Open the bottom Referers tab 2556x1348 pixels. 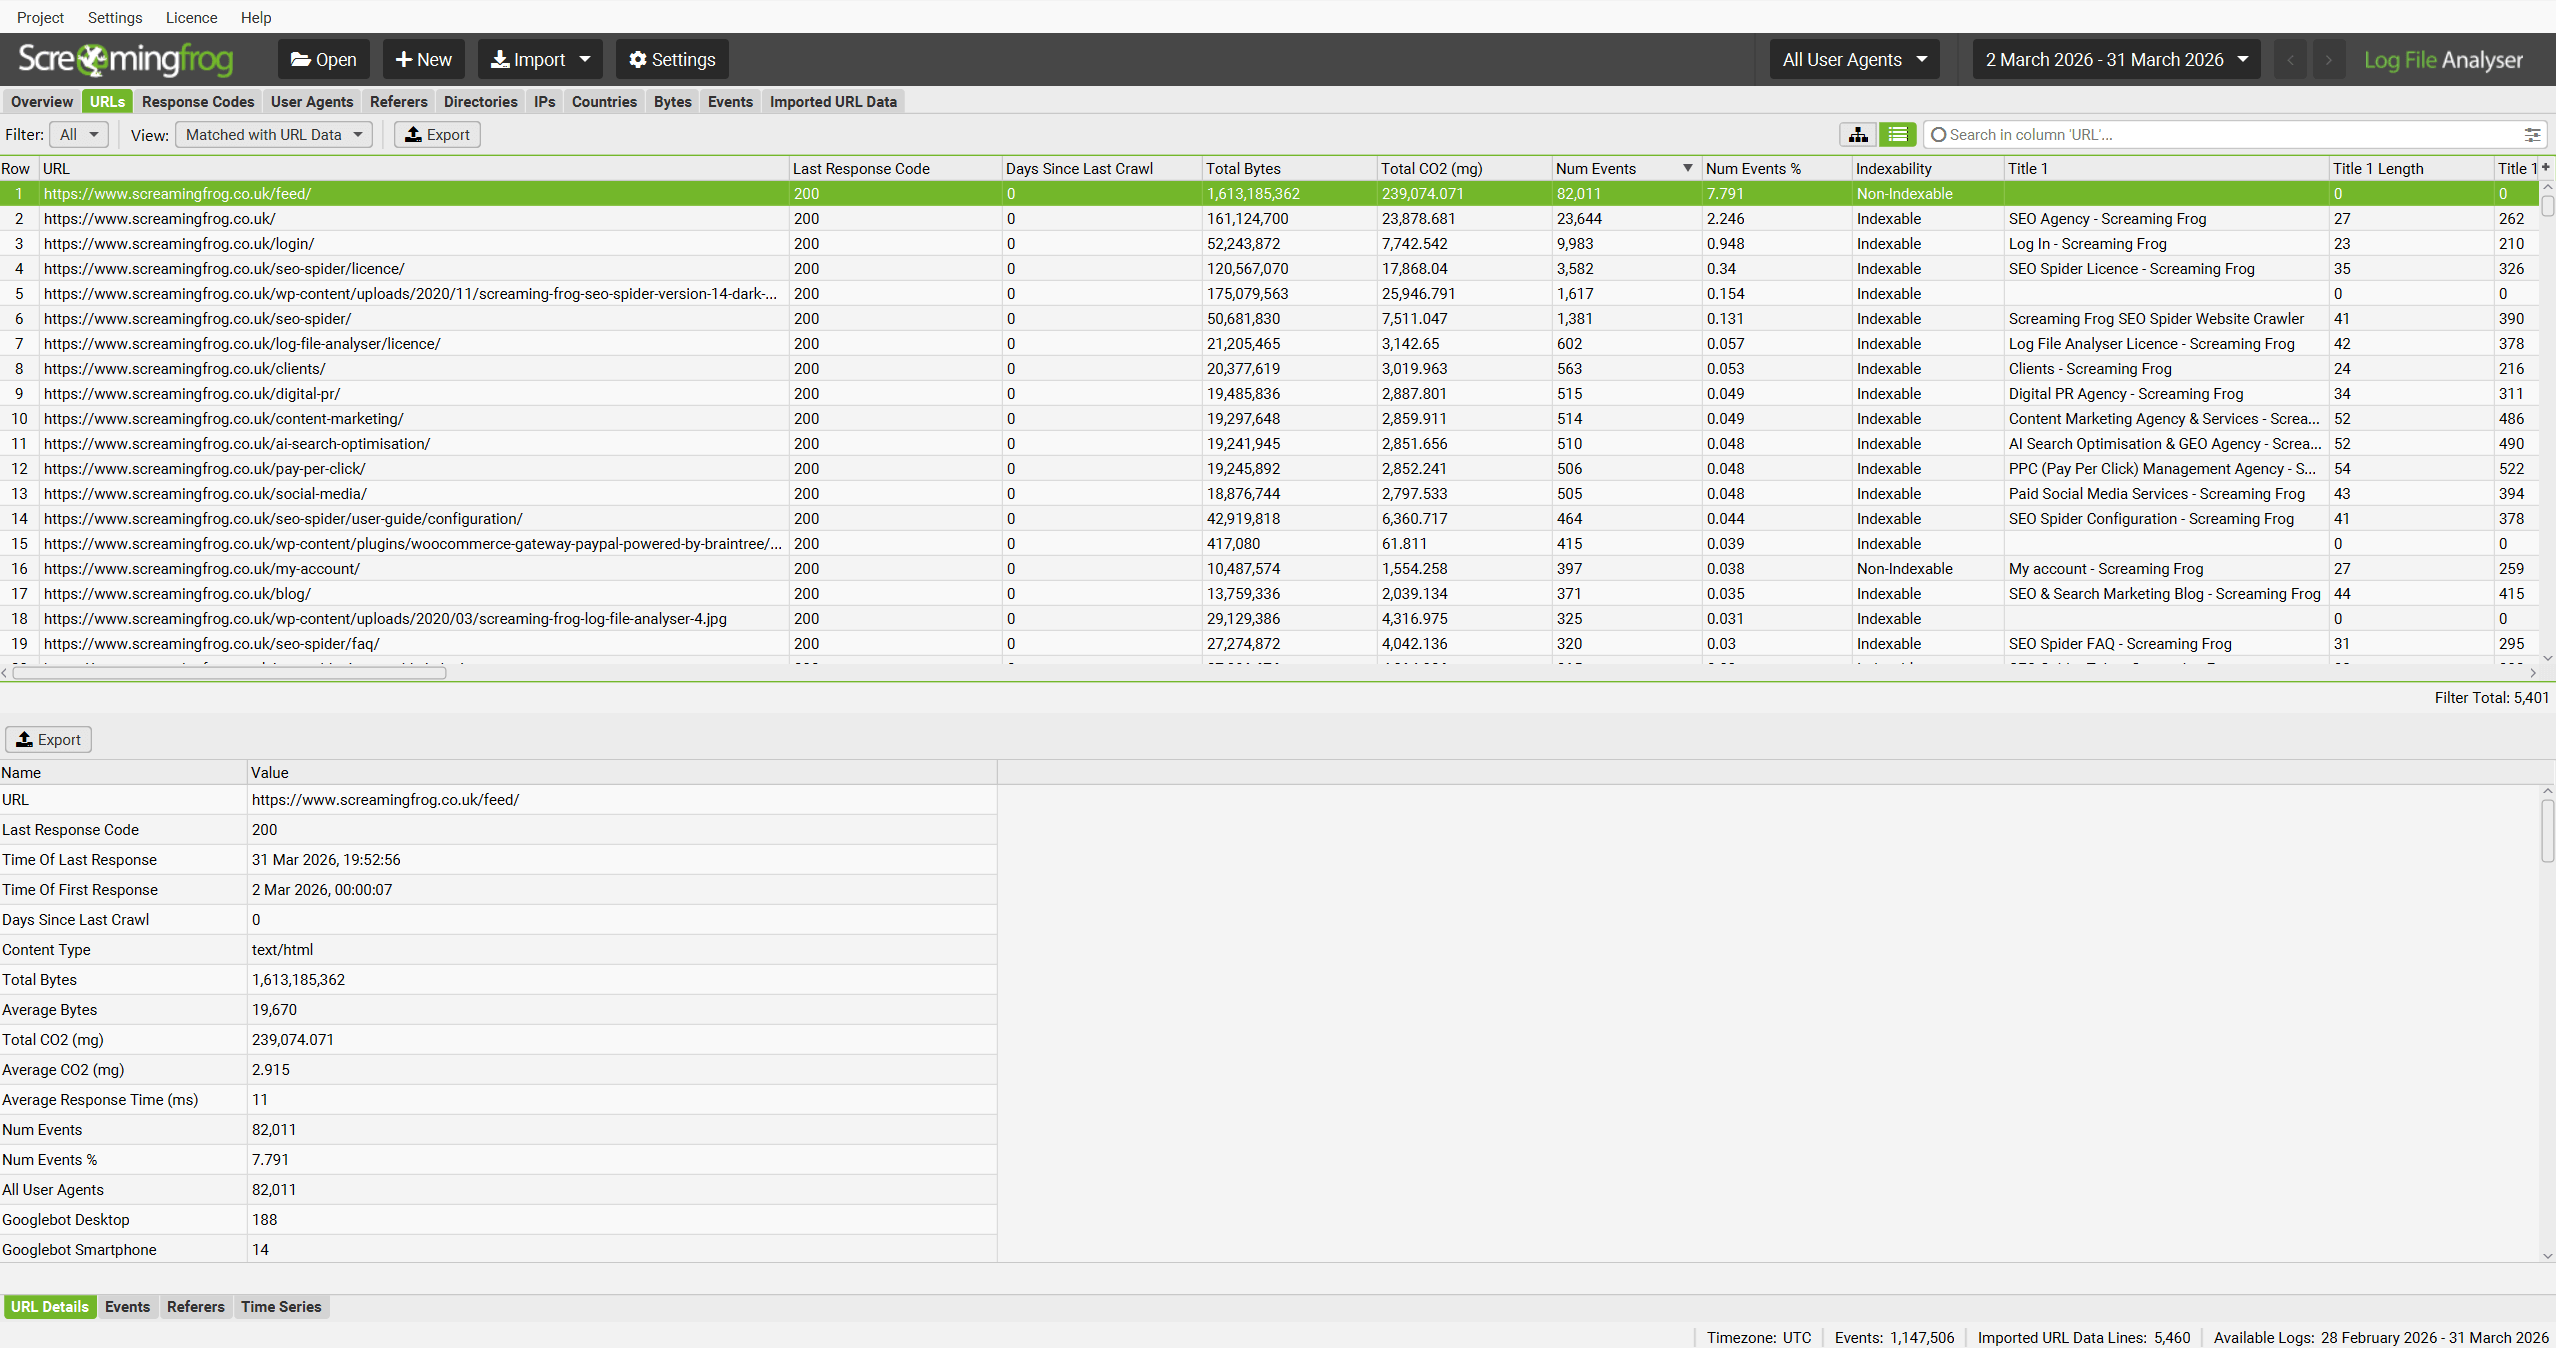click(x=195, y=1307)
